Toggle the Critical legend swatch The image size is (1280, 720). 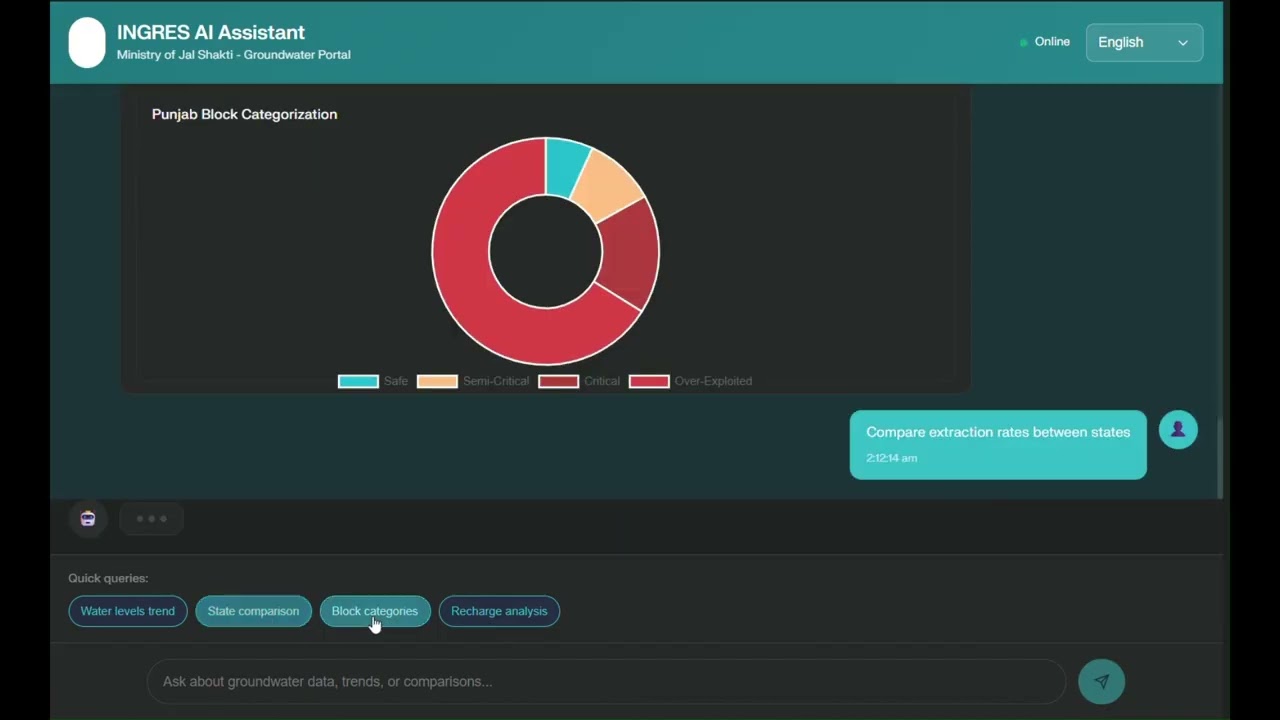point(558,381)
